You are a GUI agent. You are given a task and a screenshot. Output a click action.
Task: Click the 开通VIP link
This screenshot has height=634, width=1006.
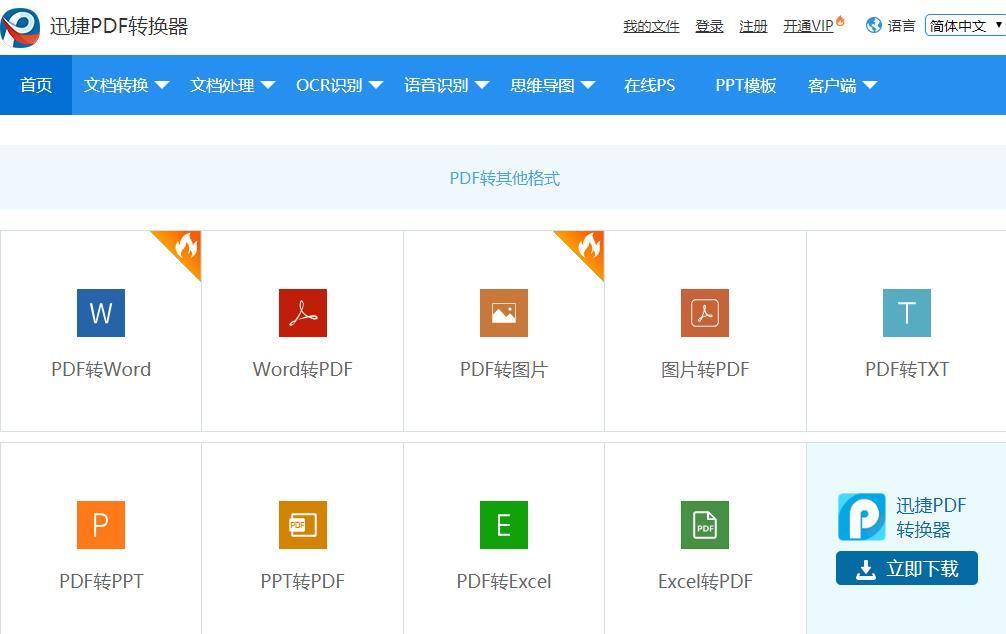[808, 26]
